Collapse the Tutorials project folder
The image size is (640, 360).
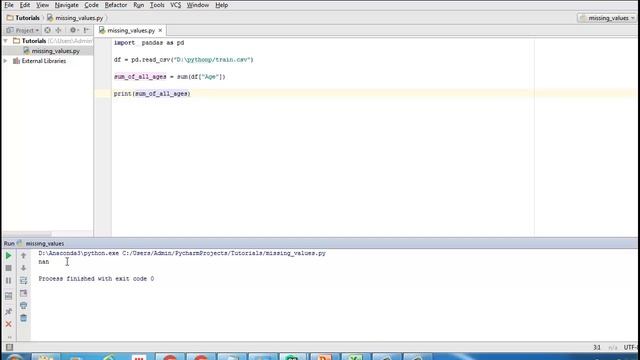[6, 41]
